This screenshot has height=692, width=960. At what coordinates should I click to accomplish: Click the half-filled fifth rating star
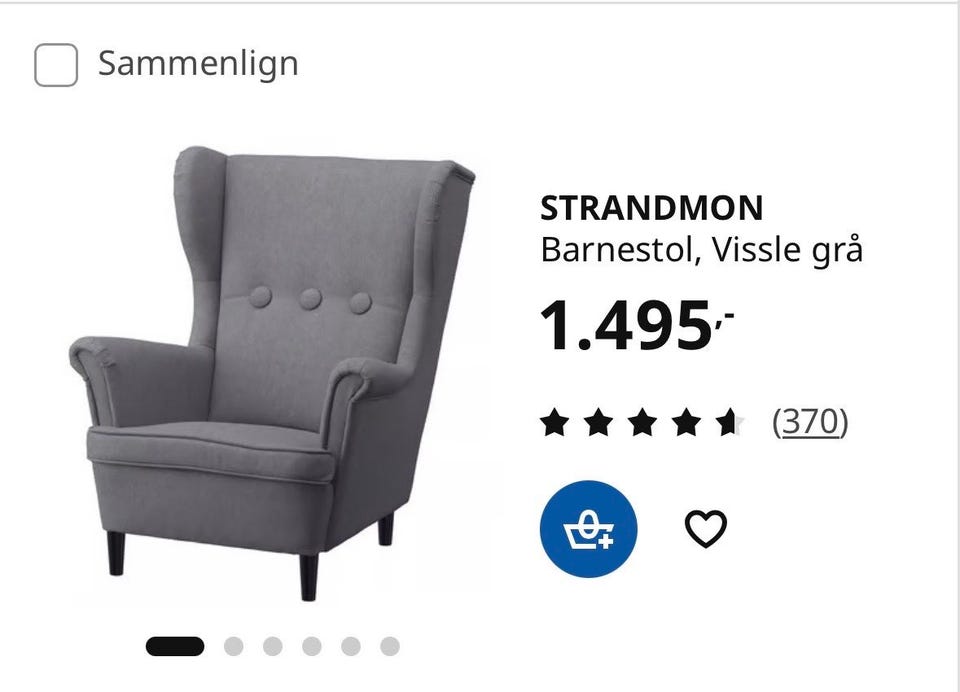click(730, 423)
